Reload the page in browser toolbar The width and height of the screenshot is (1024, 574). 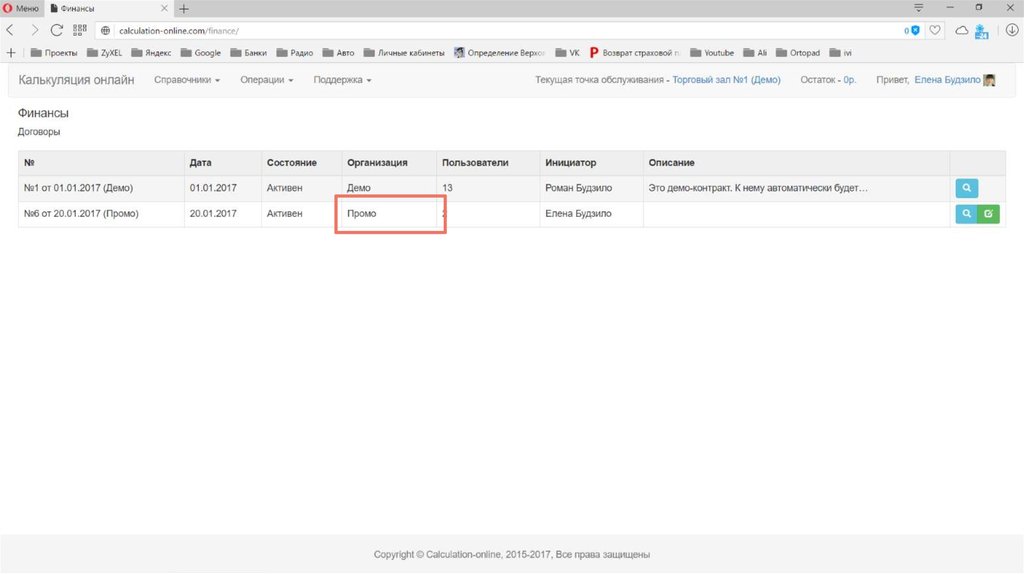pyautogui.click(x=57, y=30)
